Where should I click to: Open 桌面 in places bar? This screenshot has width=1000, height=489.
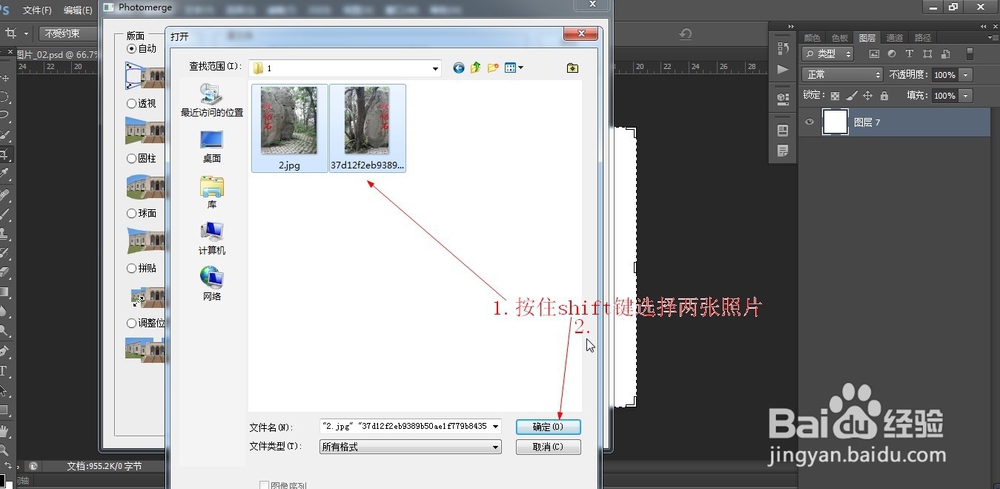point(212,146)
